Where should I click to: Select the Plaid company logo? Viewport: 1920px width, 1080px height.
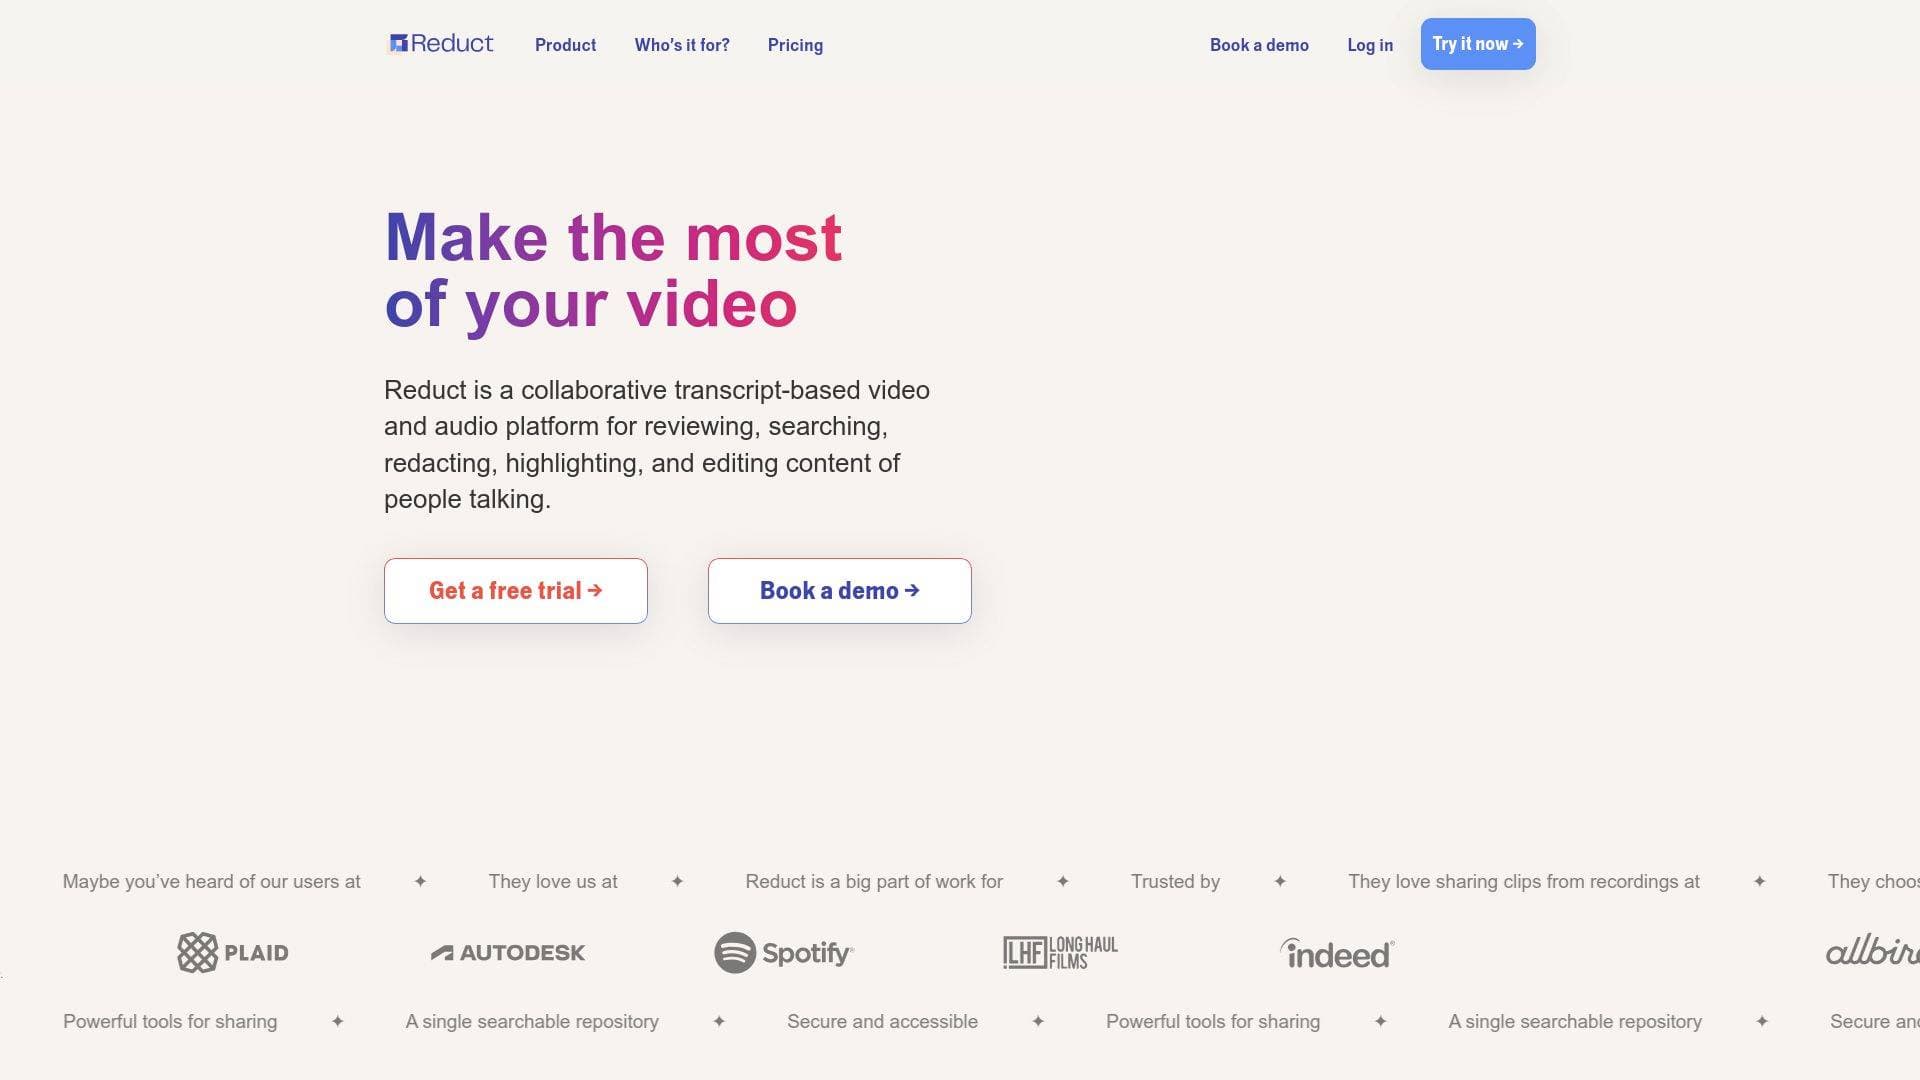[232, 952]
